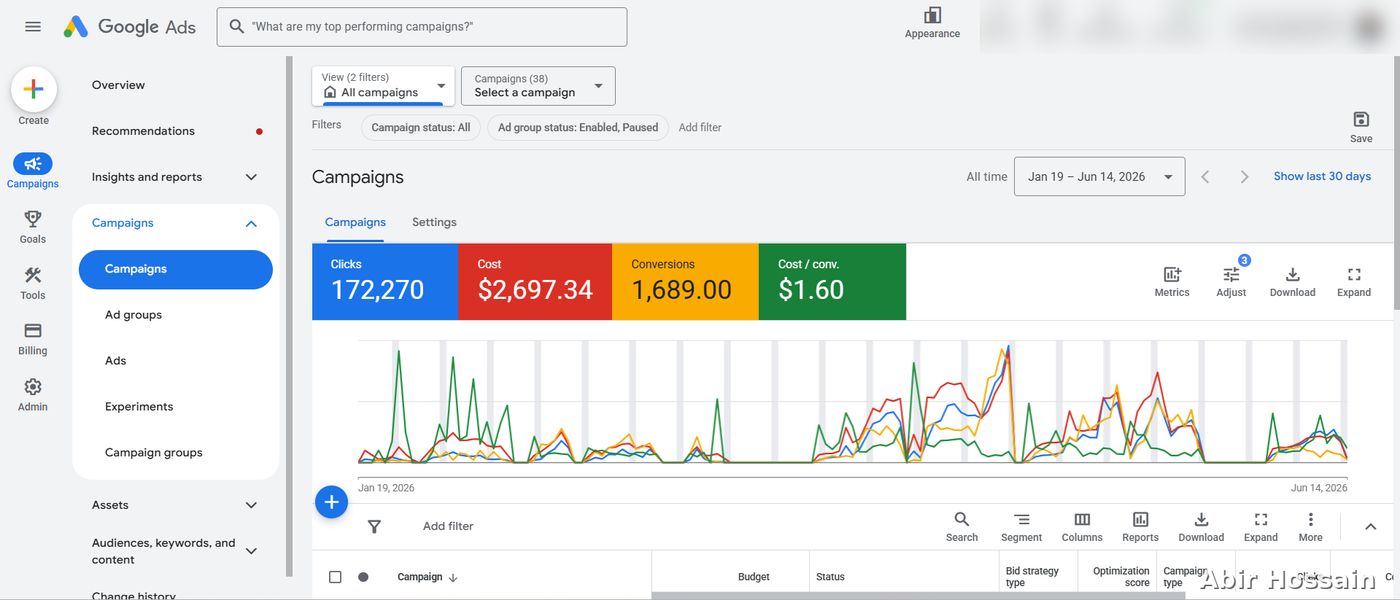Collapse the chart with up chevron
This screenshot has height=600, width=1400.
[x=1370, y=527]
